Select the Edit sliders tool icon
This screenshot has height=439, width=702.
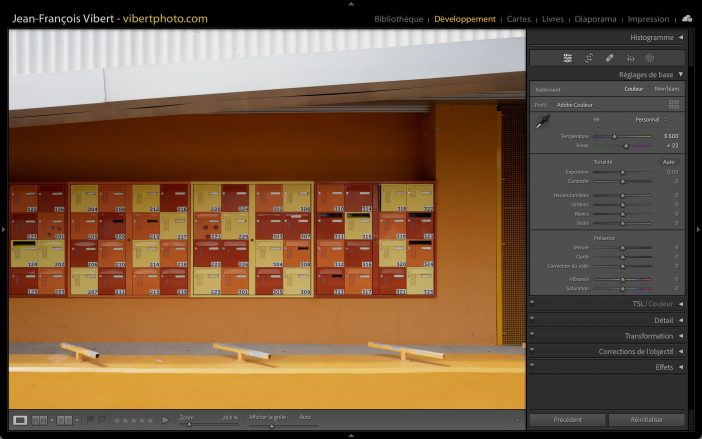tap(567, 58)
